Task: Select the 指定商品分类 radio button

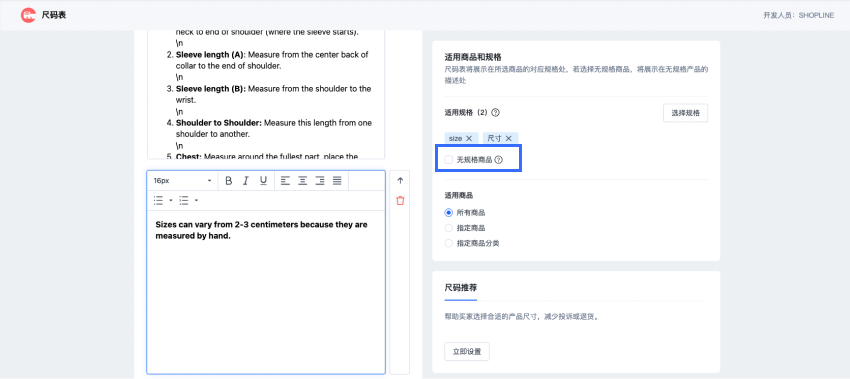Action: [x=448, y=243]
